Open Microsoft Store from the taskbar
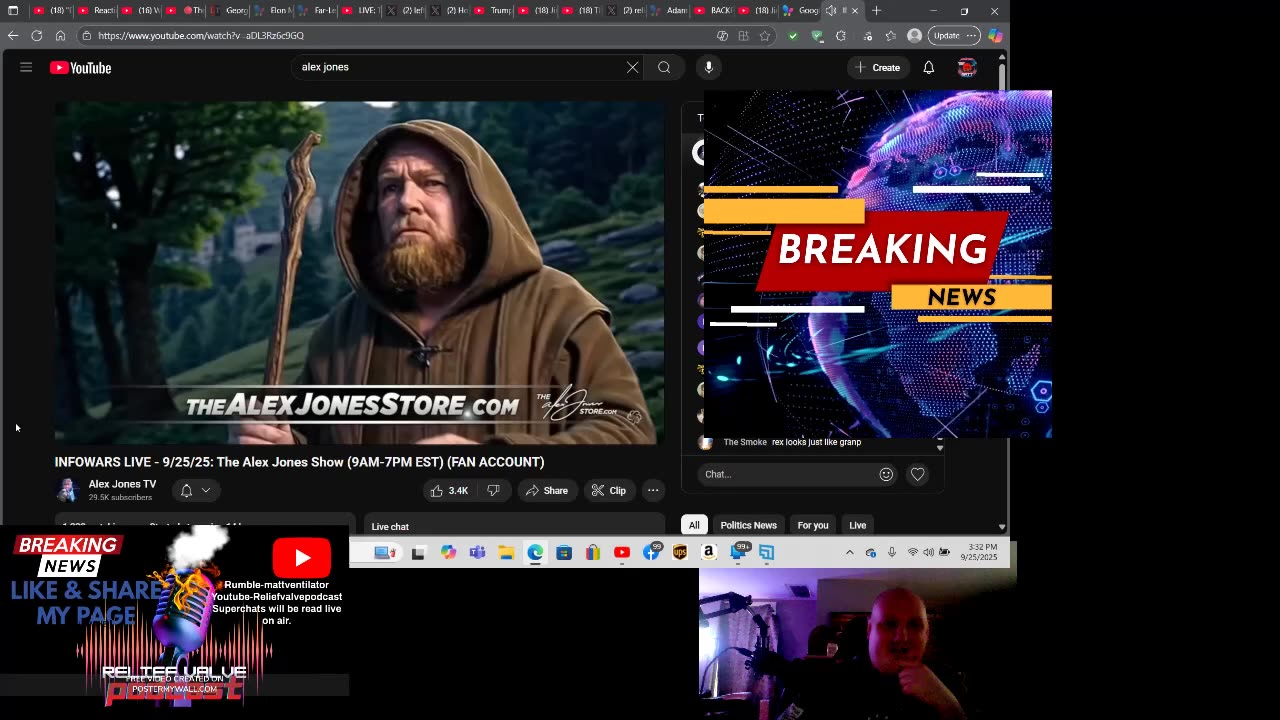 click(x=564, y=552)
